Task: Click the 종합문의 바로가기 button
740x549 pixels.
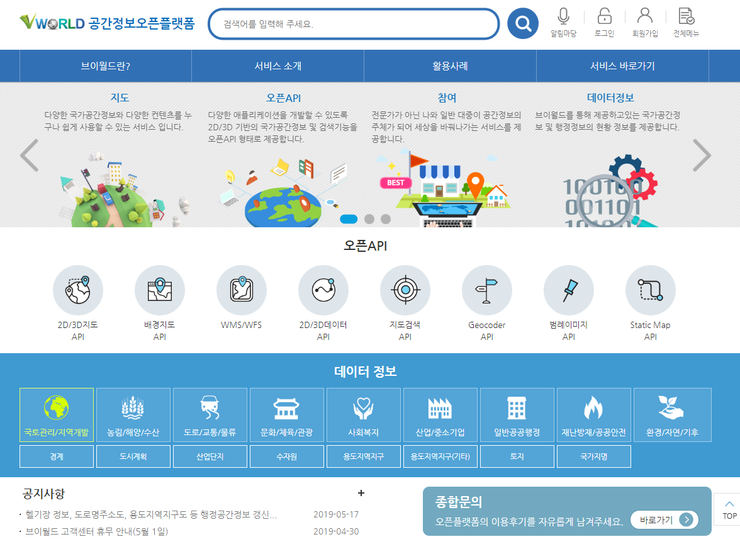Action: tap(664, 520)
